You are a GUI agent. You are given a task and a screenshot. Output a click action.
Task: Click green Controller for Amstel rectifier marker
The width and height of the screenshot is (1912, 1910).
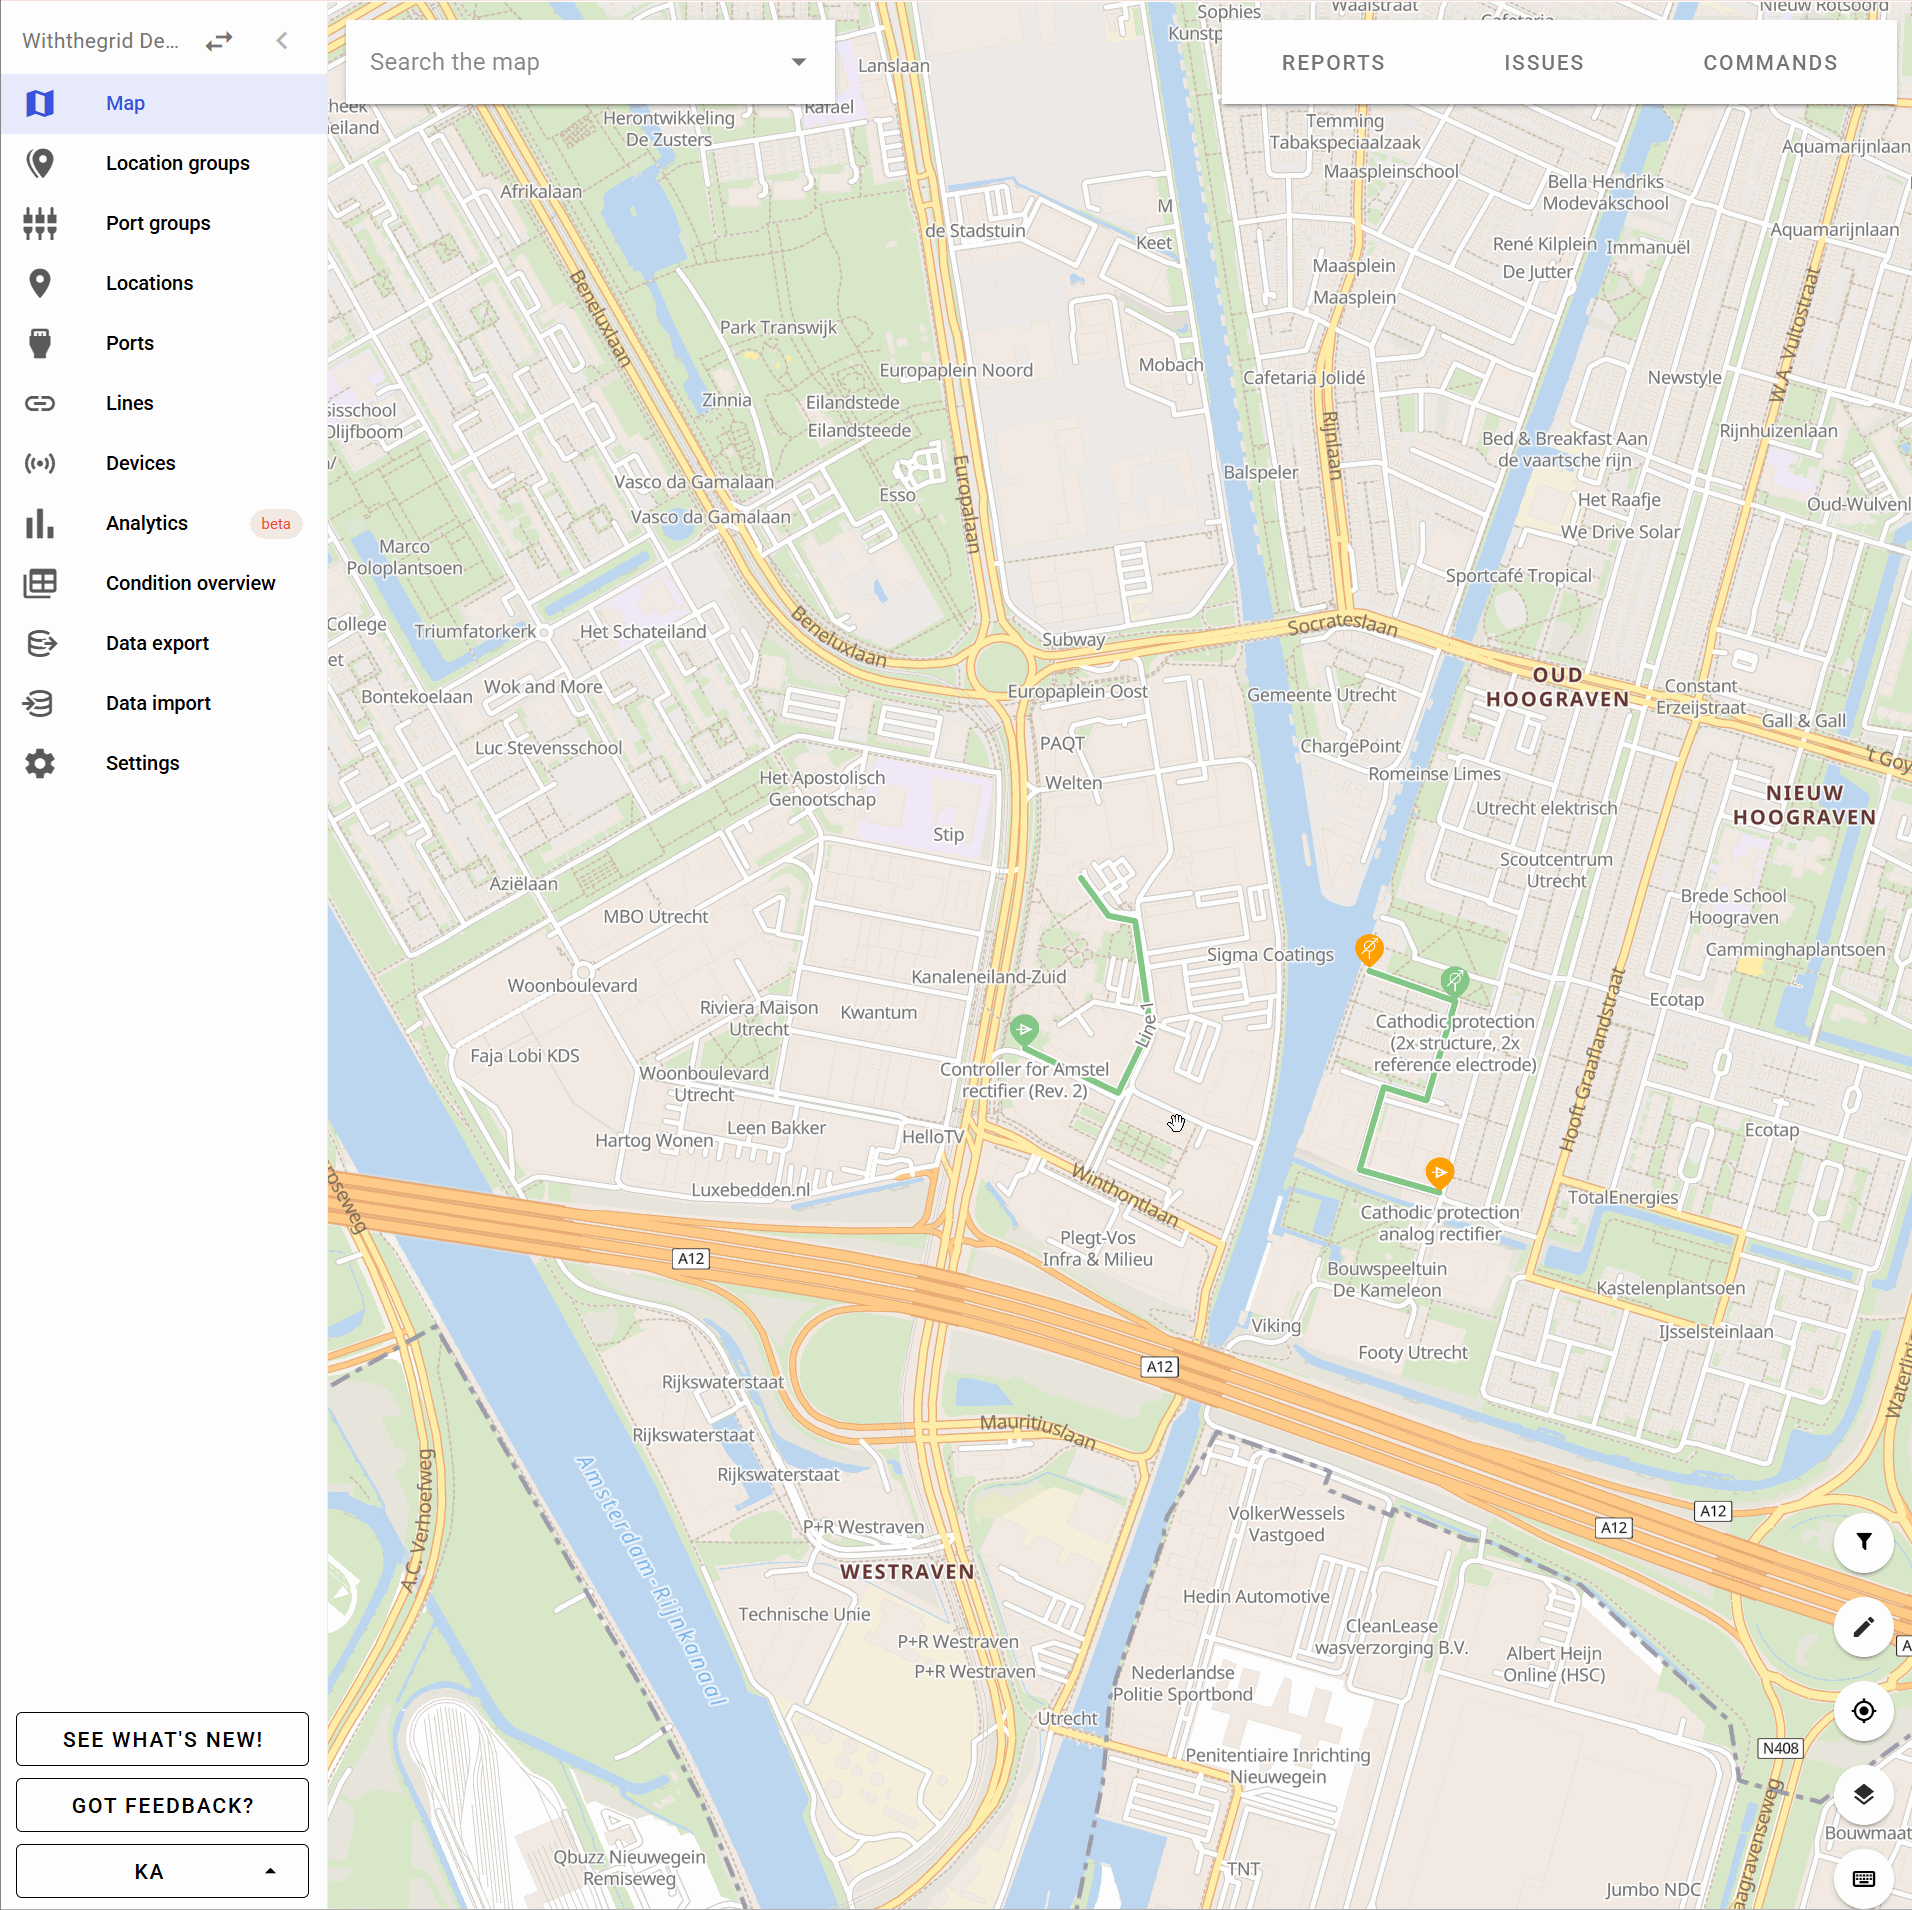pyautogui.click(x=1024, y=1029)
